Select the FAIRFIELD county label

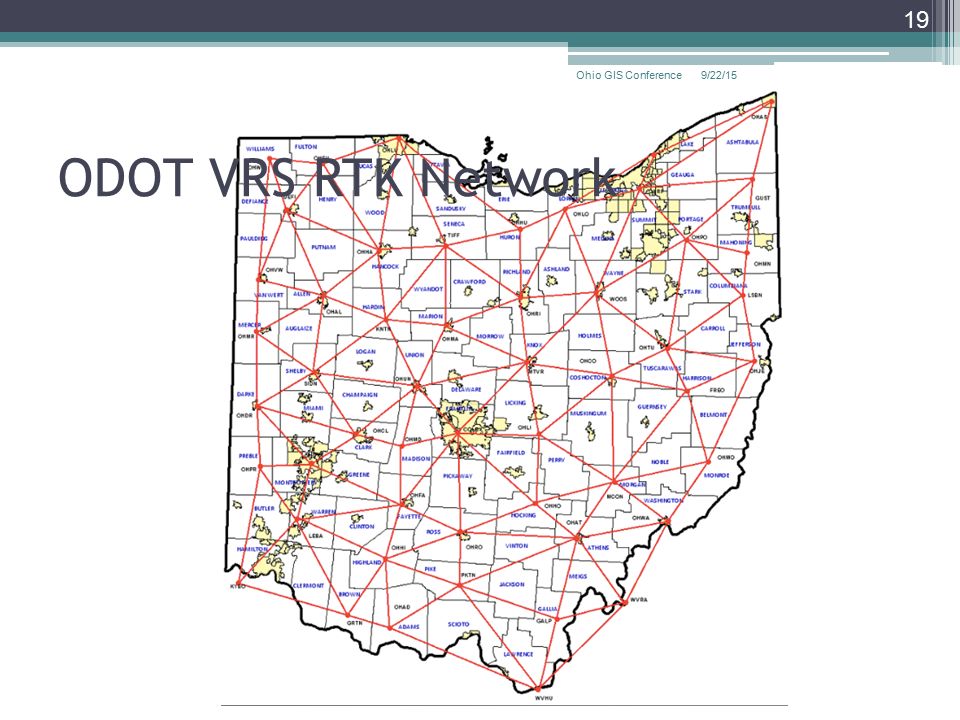coord(511,453)
